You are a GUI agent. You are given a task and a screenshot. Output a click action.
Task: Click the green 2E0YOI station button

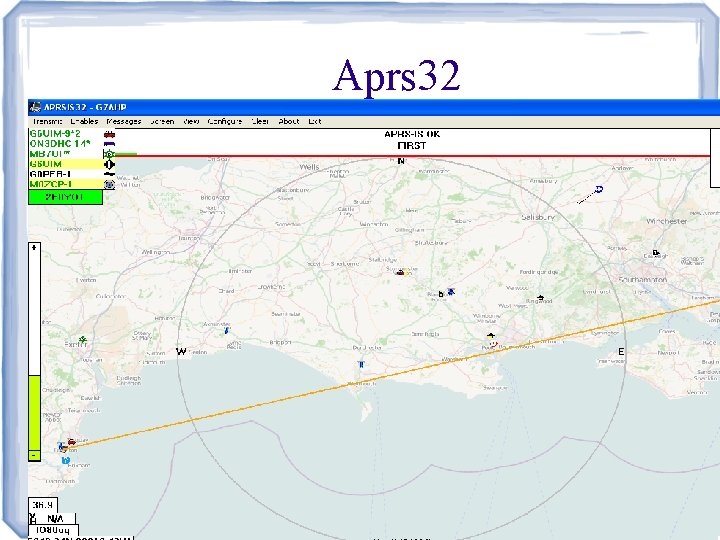(x=65, y=197)
